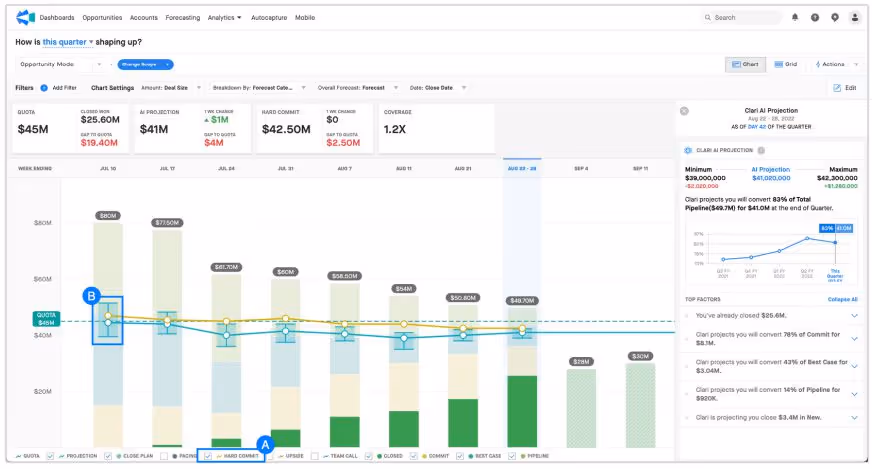Click the Quota line icon in legend

[18, 456]
